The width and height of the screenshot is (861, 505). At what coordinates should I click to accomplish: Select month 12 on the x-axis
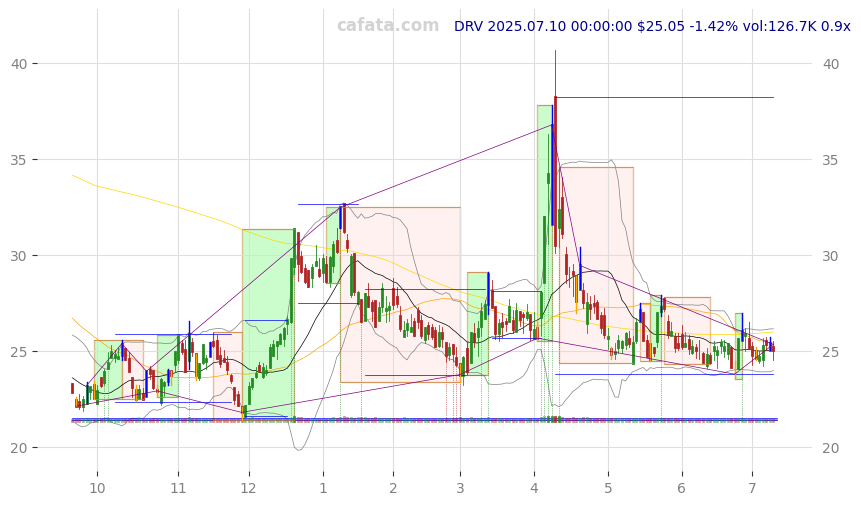(x=249, y=488)
